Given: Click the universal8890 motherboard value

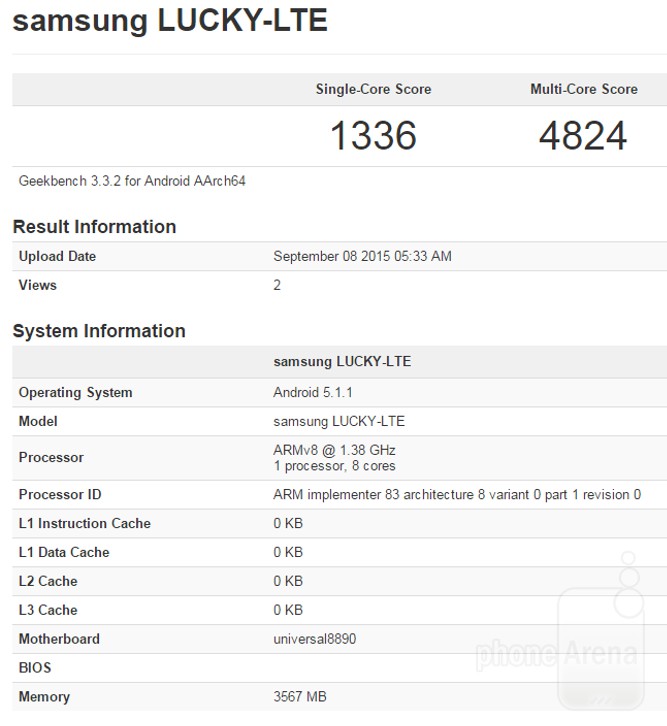Looking at the screenshot, I should (x=314, y=639).
